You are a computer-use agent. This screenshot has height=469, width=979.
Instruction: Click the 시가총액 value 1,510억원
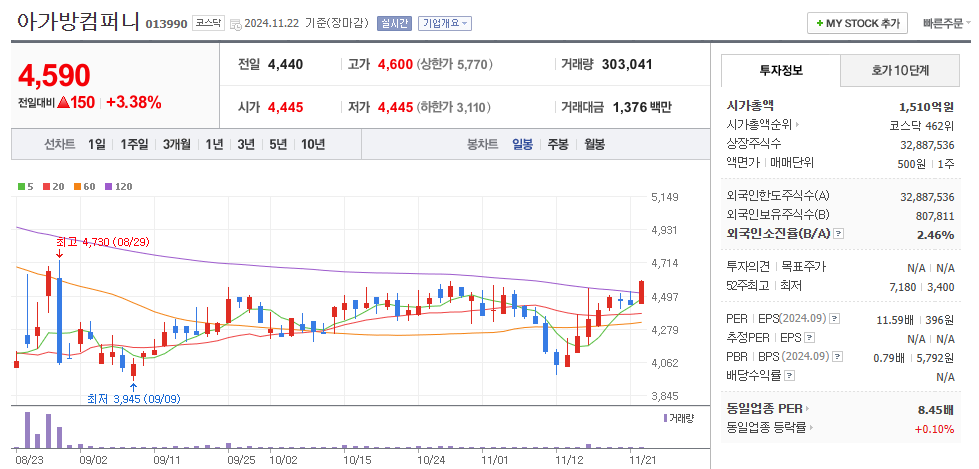point(927,107)
